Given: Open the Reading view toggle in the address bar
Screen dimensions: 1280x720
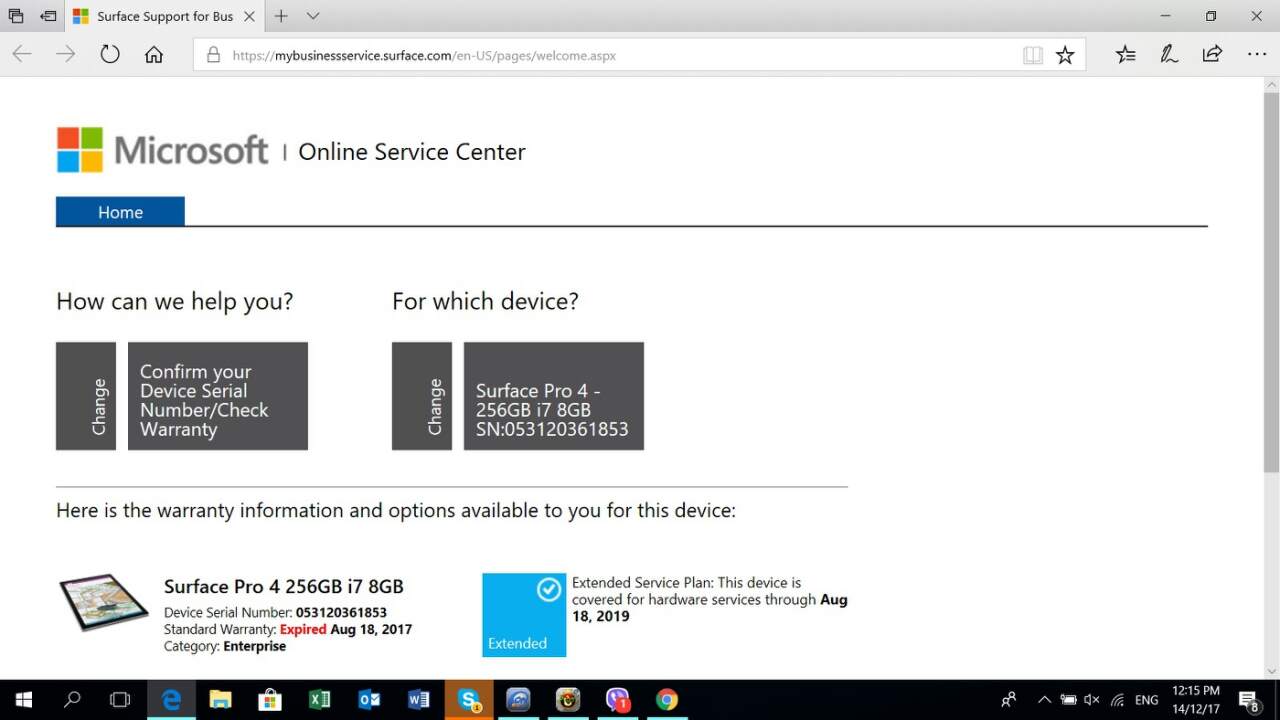Looking at the screenshot, I should coord(1032,54).
